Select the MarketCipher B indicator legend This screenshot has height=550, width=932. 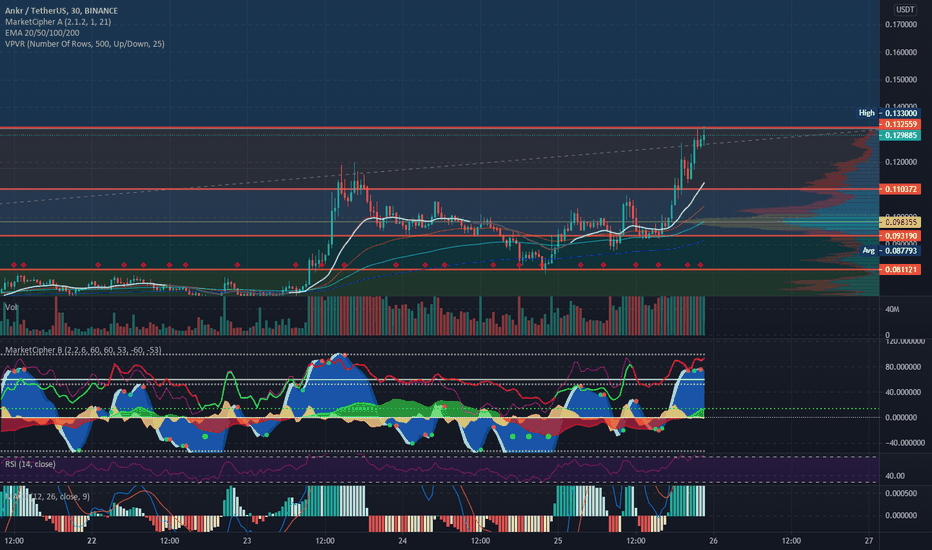coord(83,350)
